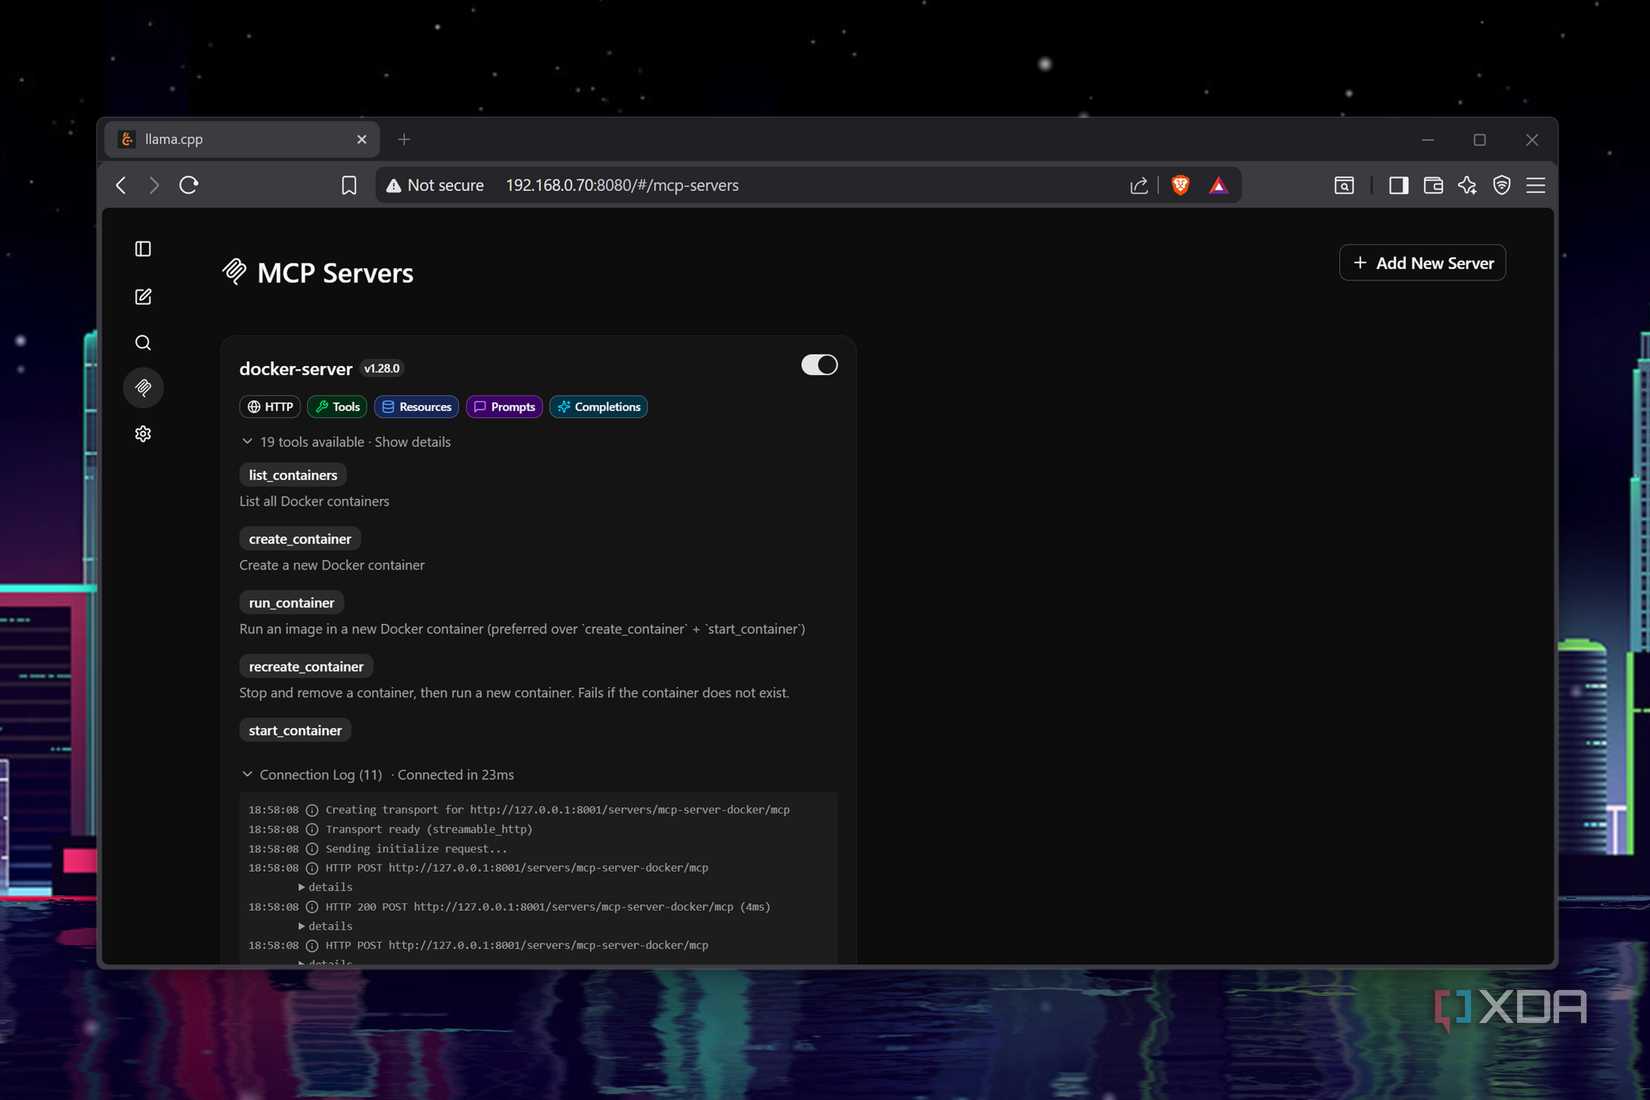The image size is (1650, 1100).
Task: Click the Not secure warning indicator
Action: tap(435, 185)
